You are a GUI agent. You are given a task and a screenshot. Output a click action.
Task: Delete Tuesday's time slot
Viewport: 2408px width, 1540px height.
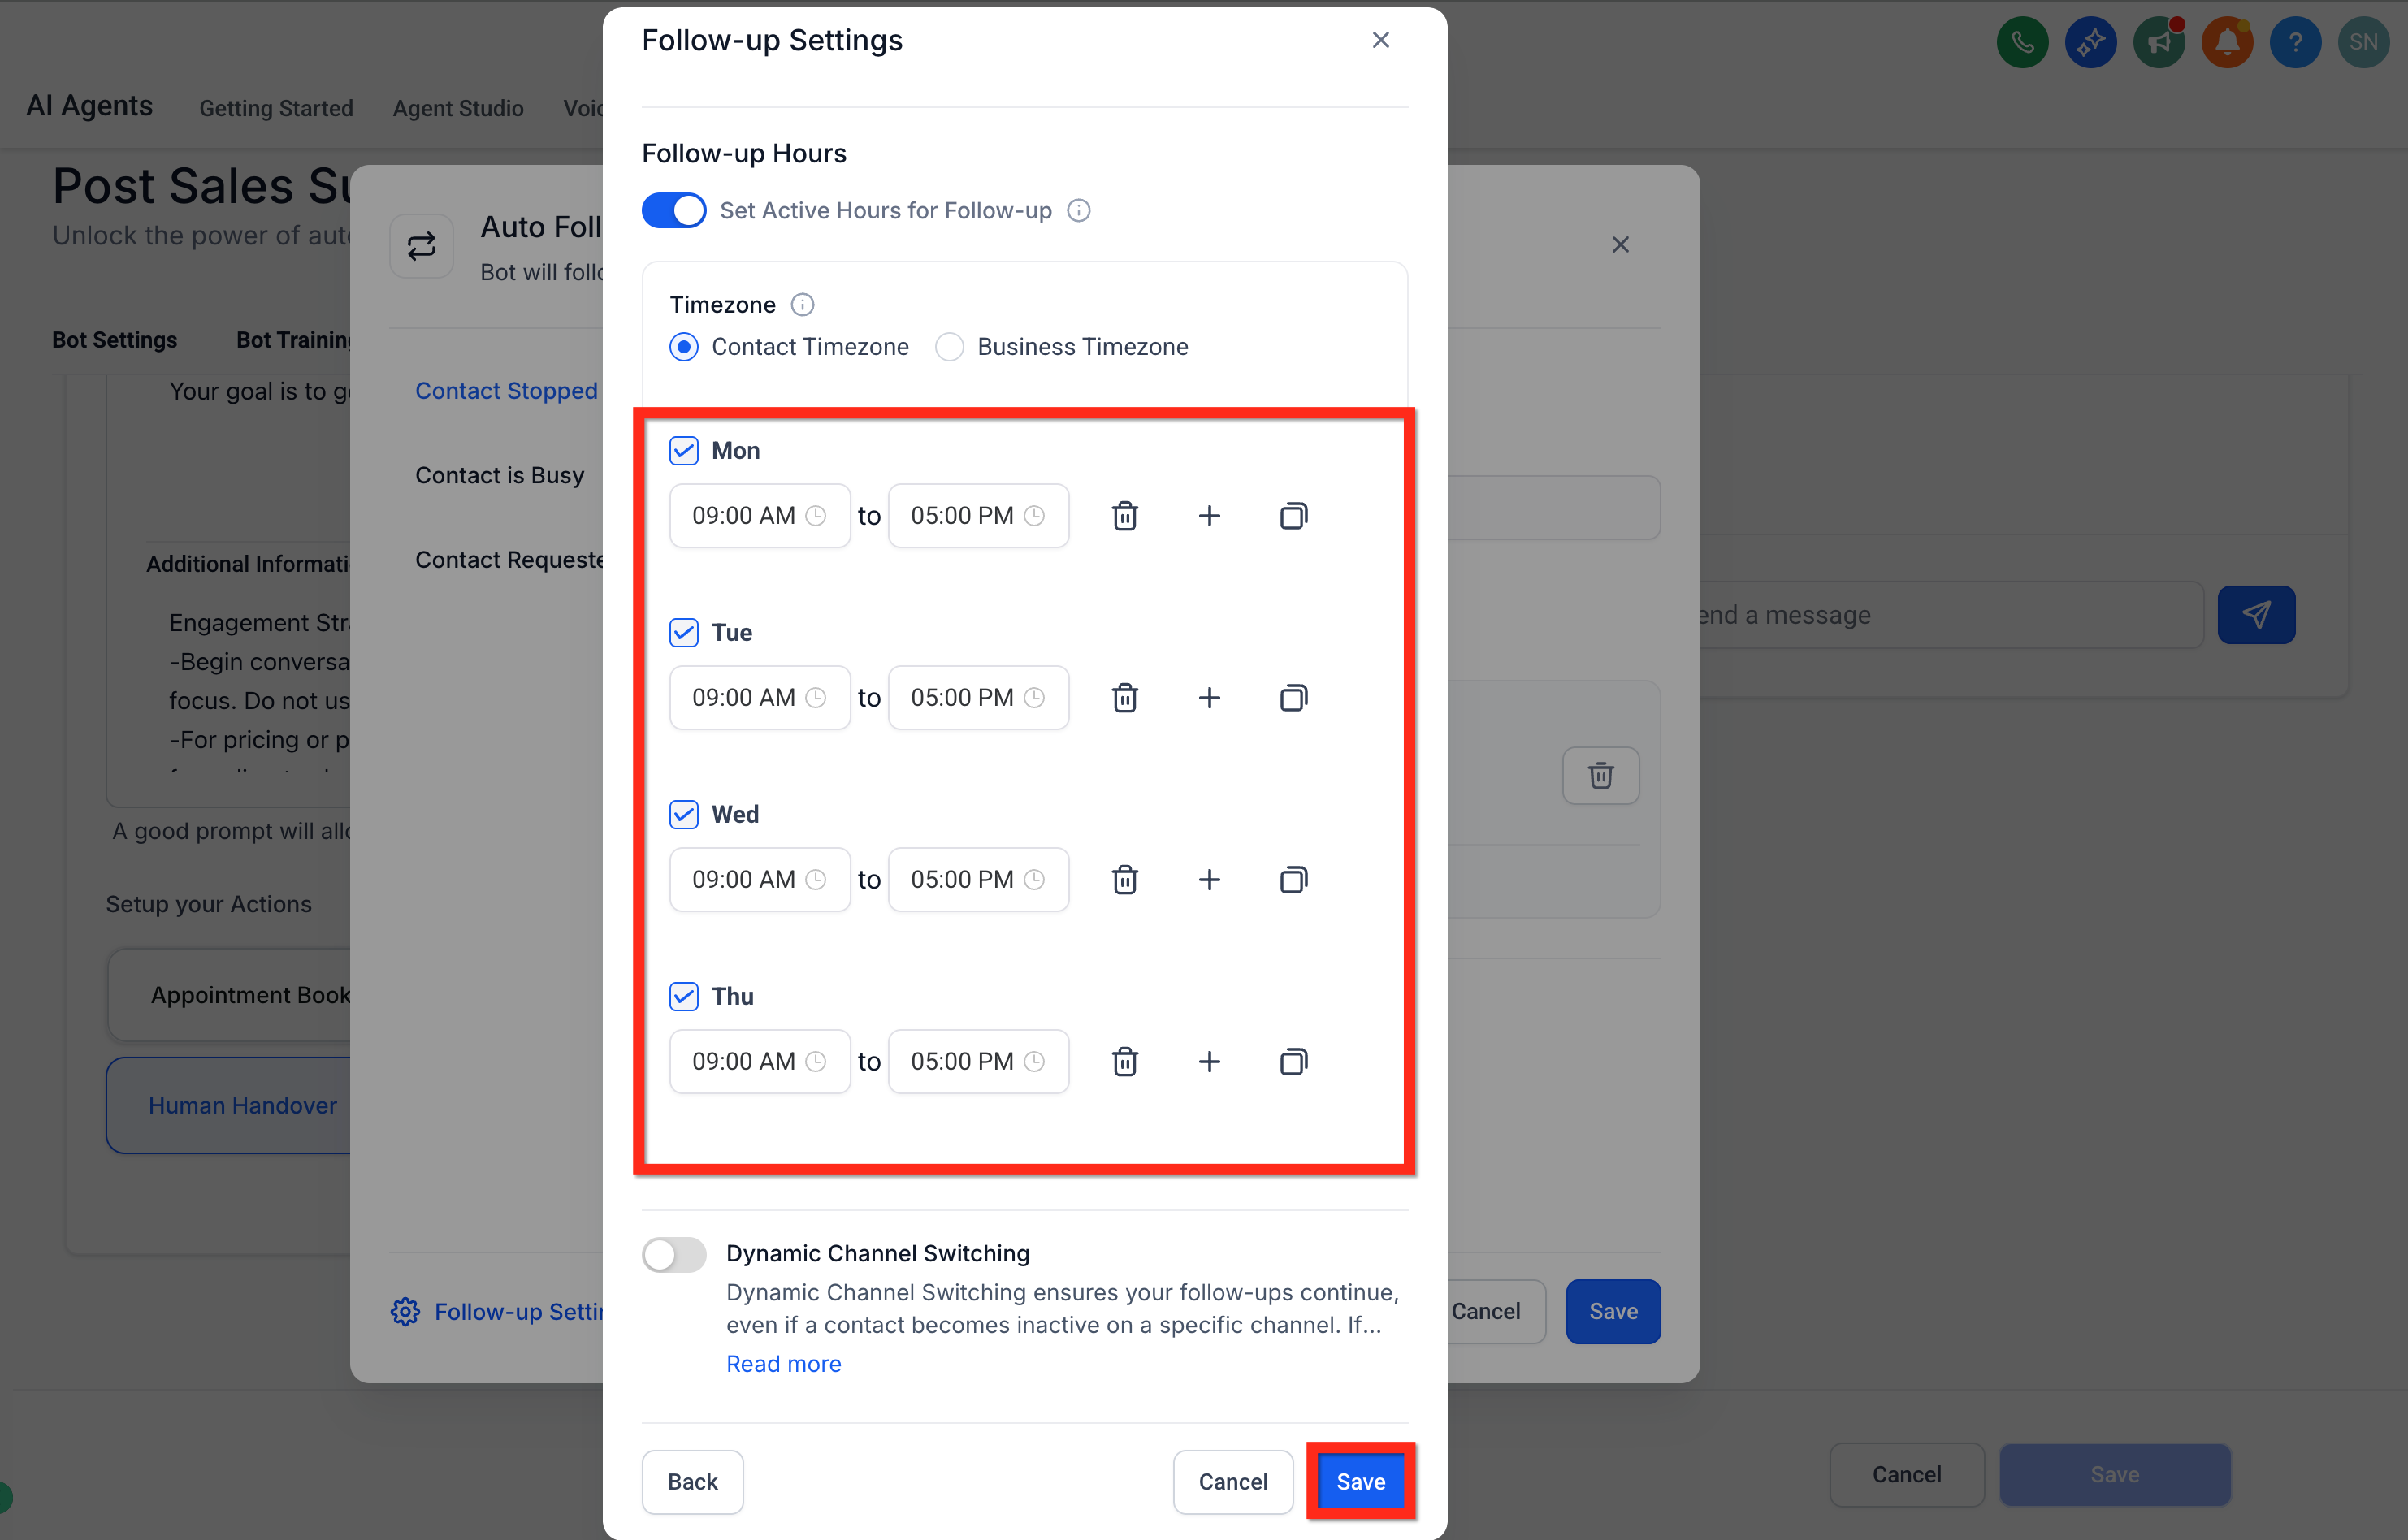click(1125, 698)
